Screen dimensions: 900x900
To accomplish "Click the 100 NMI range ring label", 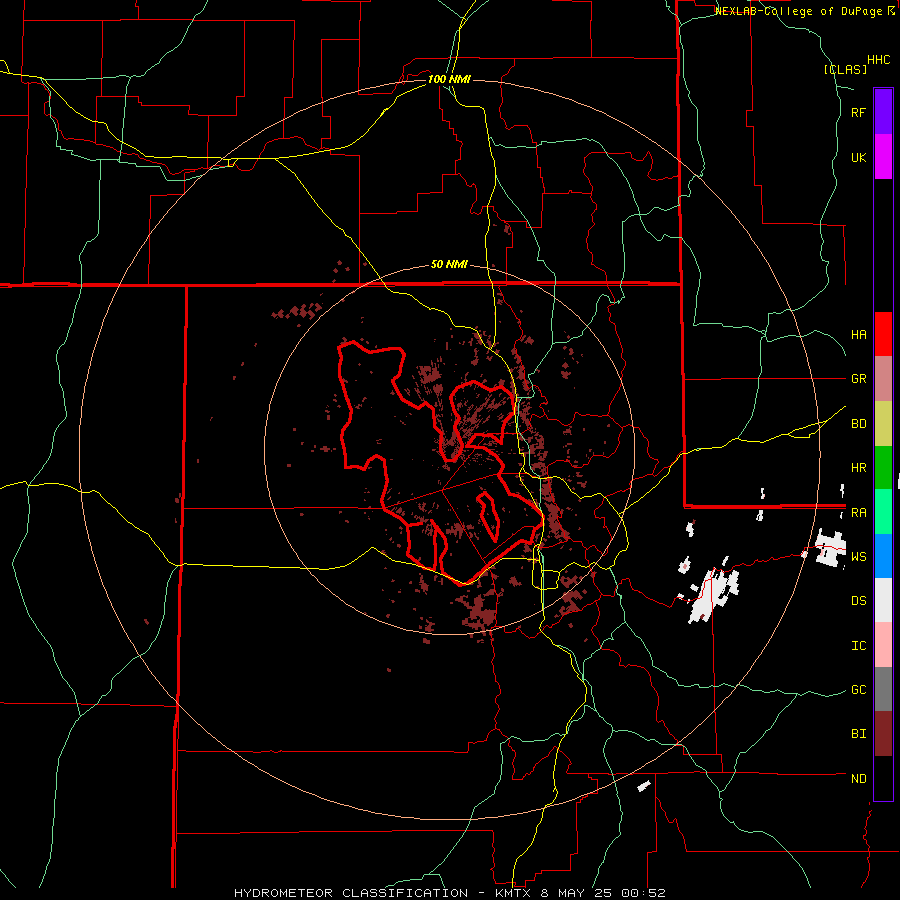I will pos(449,79).
